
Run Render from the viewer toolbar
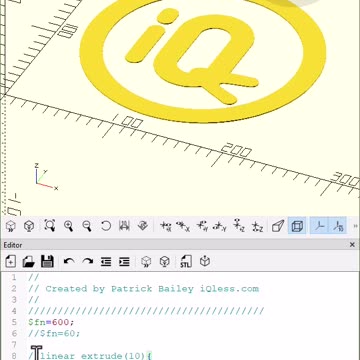click(29, 226)
